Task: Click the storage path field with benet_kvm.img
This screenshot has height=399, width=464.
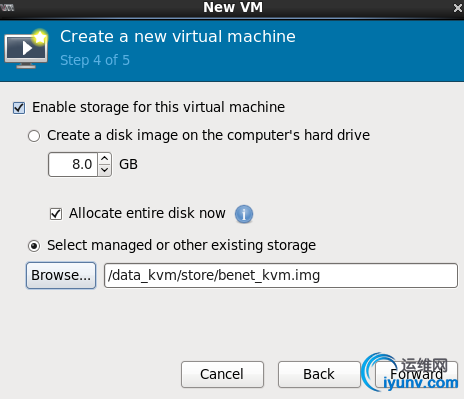Action: (x=281, y=275)
